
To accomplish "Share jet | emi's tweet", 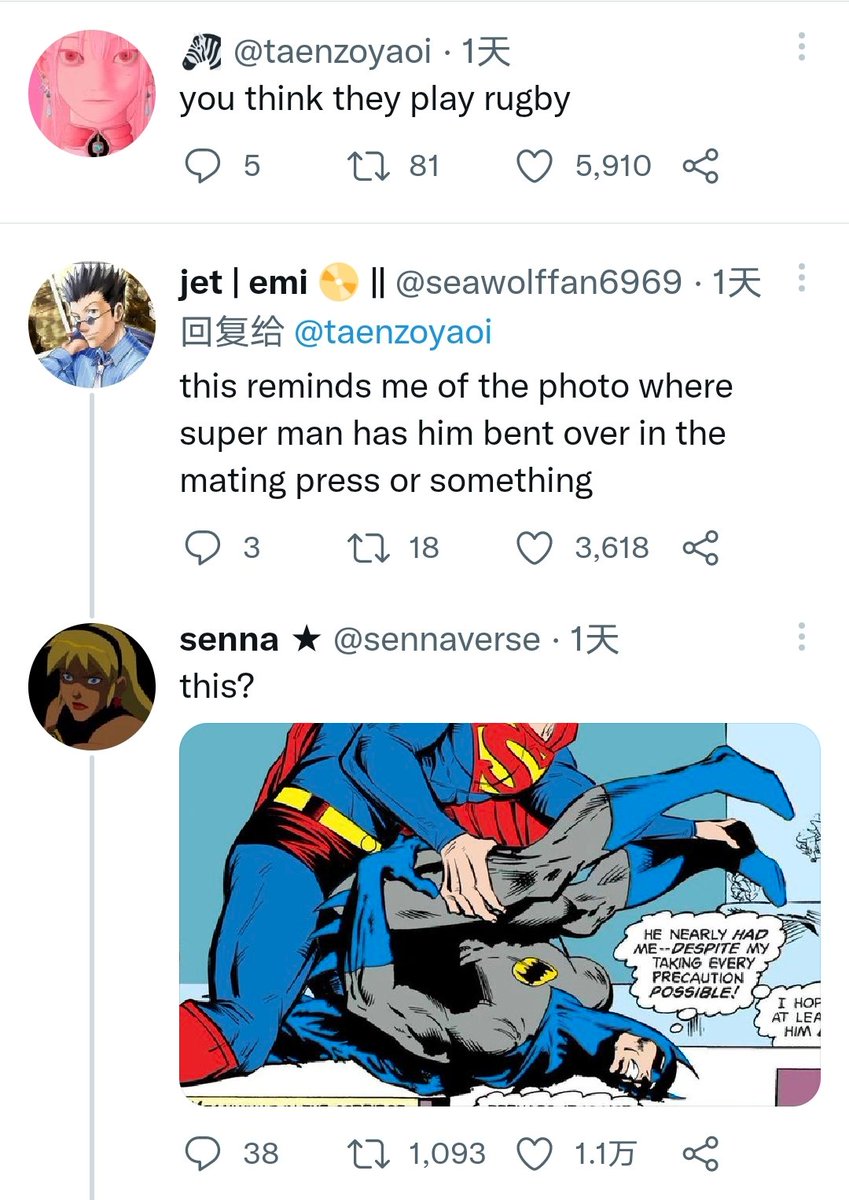I will click(700, 547).
